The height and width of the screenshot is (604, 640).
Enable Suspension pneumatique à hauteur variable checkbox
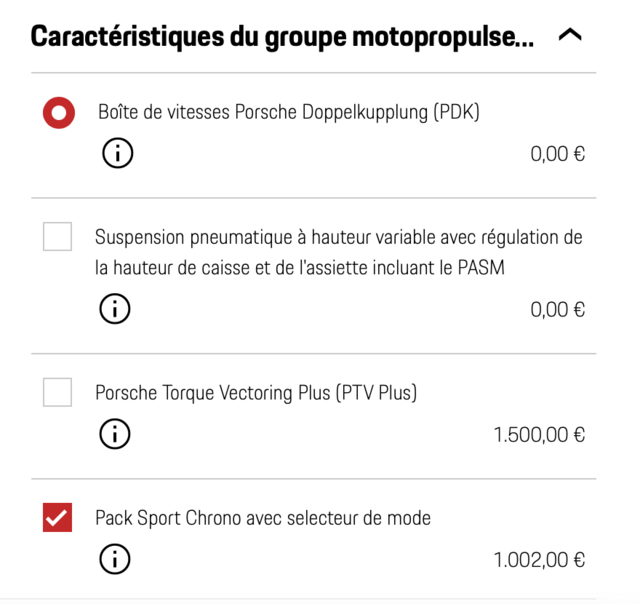pyautogui.click(x=58, y=237)
